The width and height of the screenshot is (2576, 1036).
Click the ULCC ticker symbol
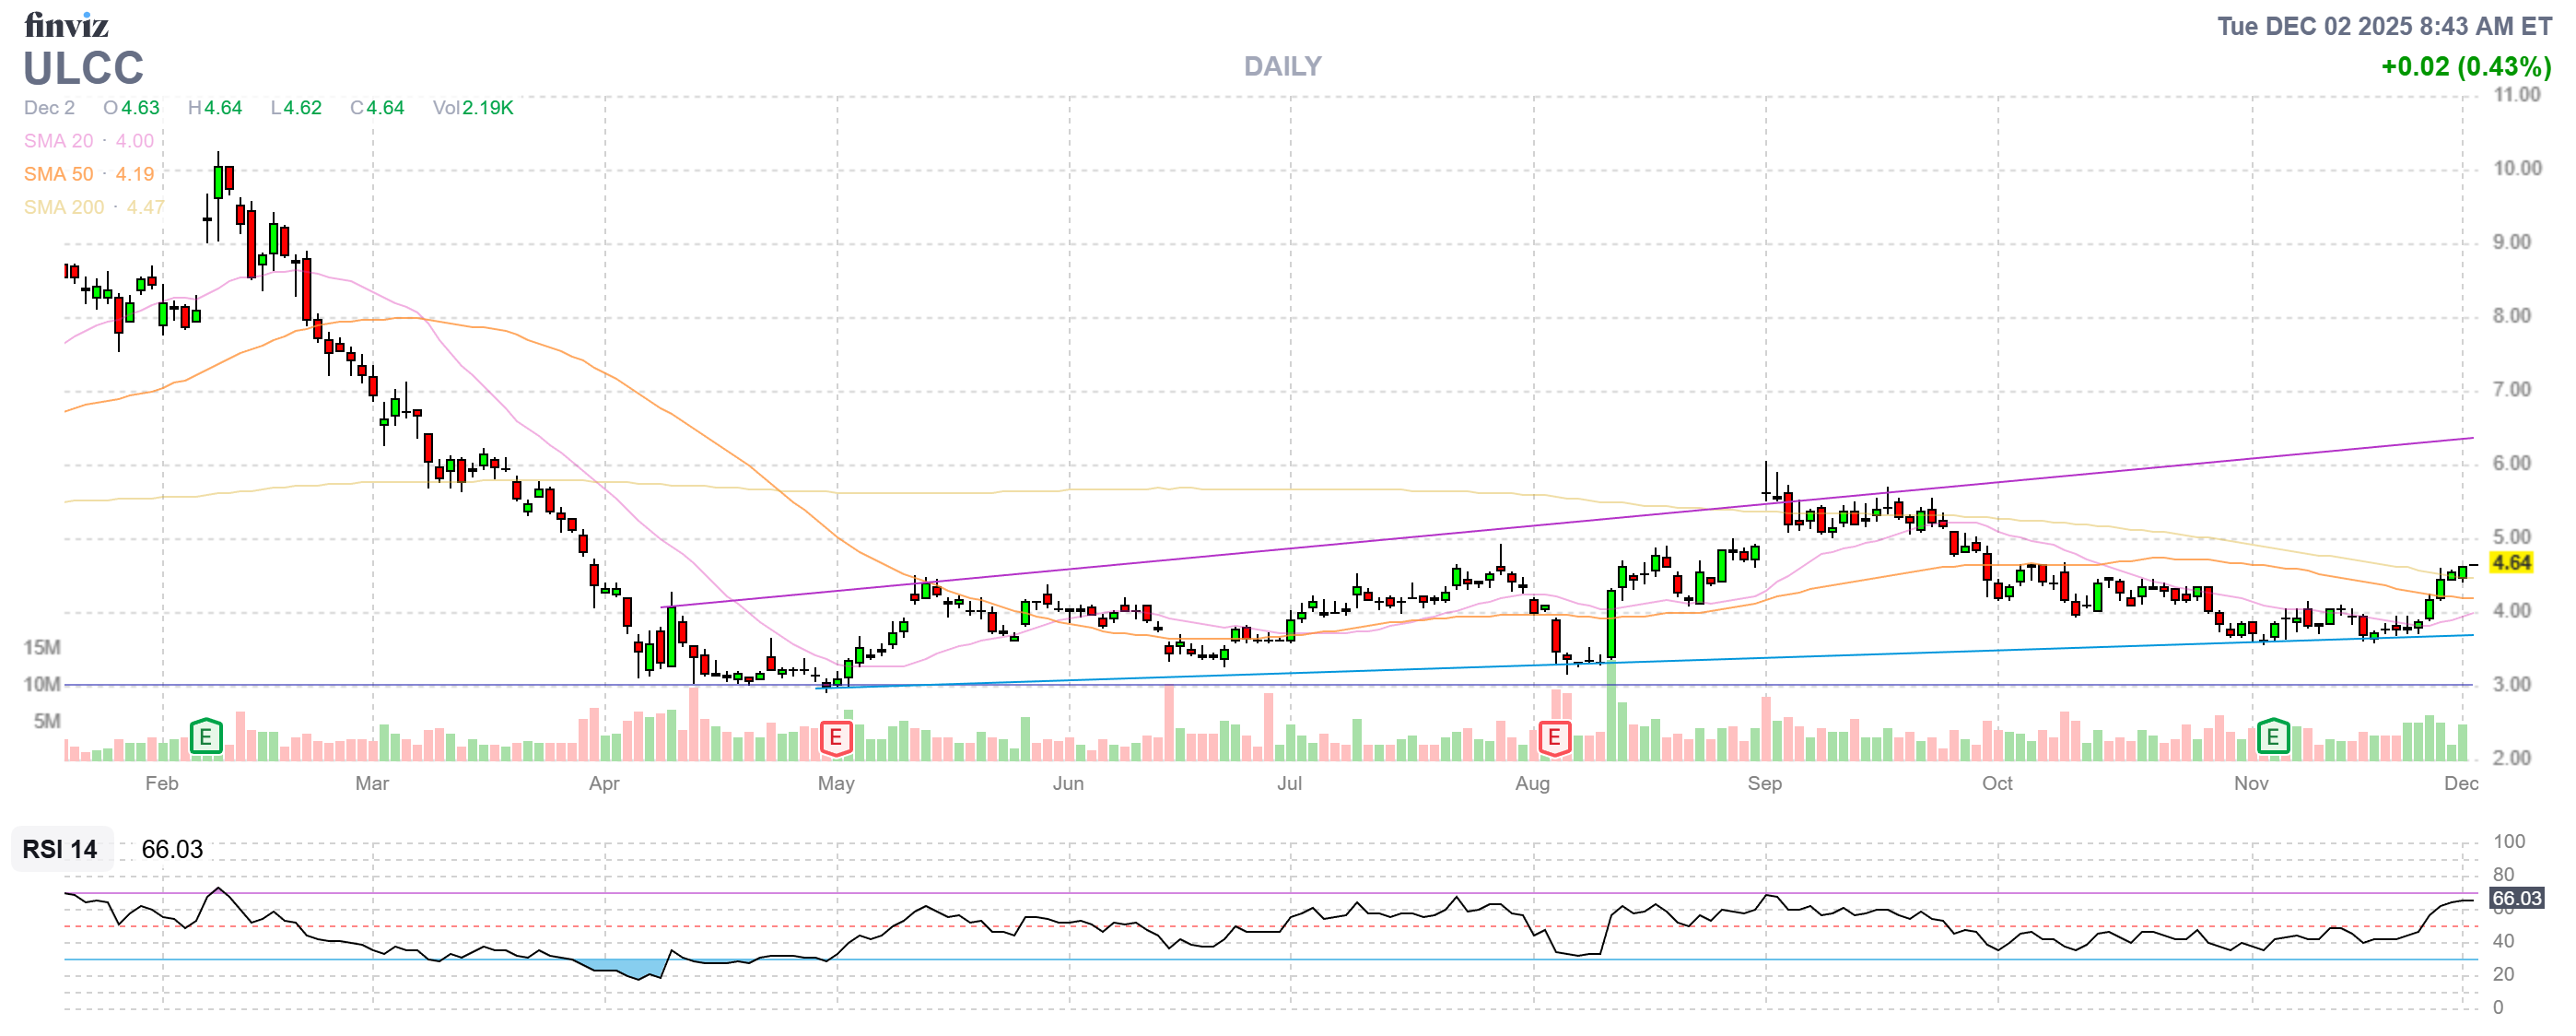click(84, 68)
